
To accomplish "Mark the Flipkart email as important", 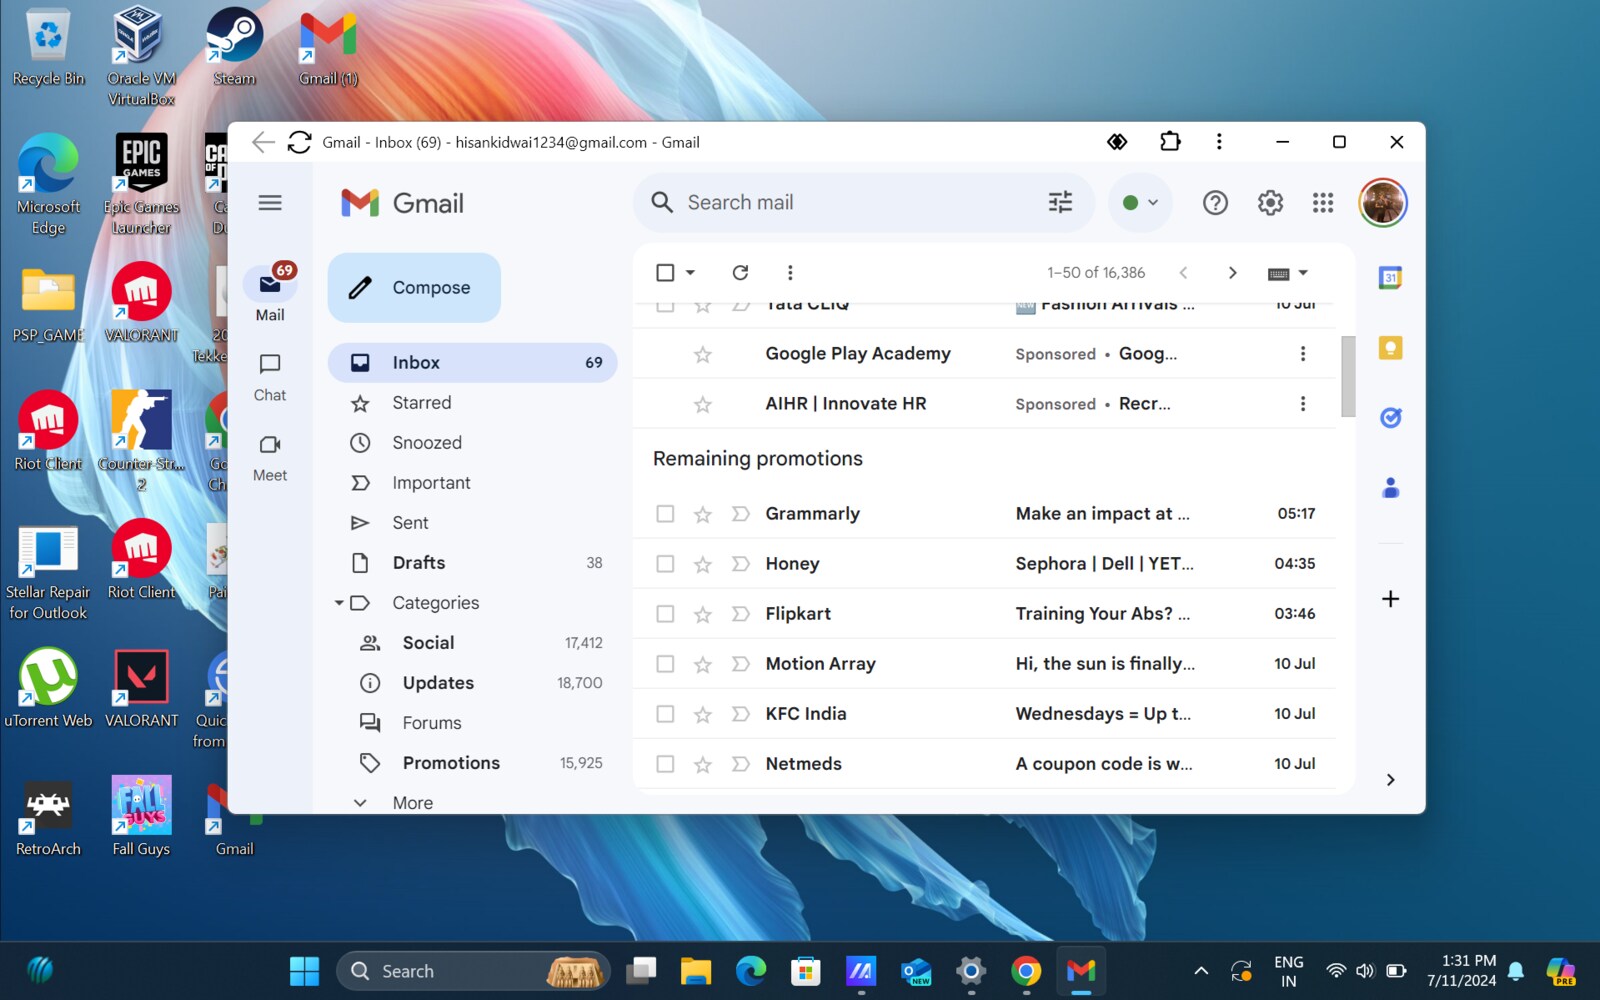I will tap(739, 613).
